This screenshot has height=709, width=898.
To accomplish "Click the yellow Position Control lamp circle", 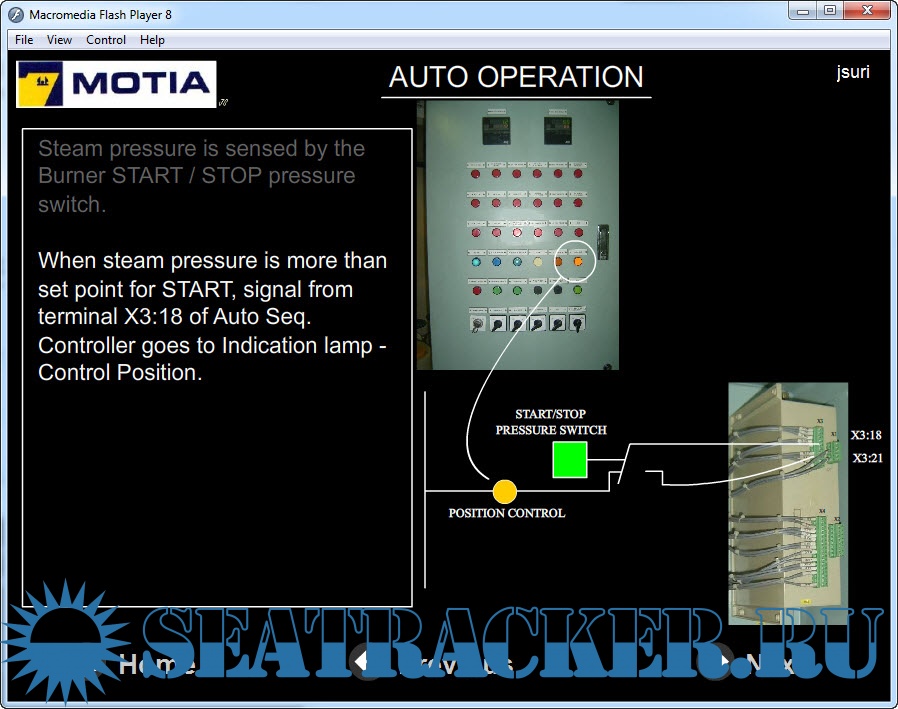I will click(505, 491).
